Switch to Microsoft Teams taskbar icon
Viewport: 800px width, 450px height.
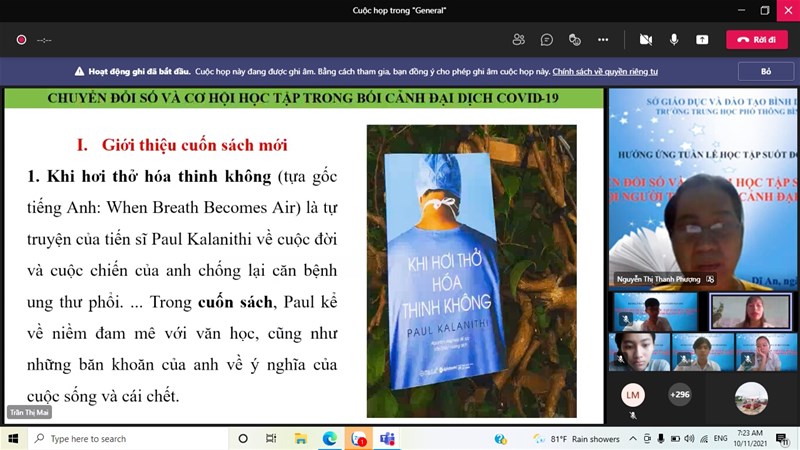(387, 438)
